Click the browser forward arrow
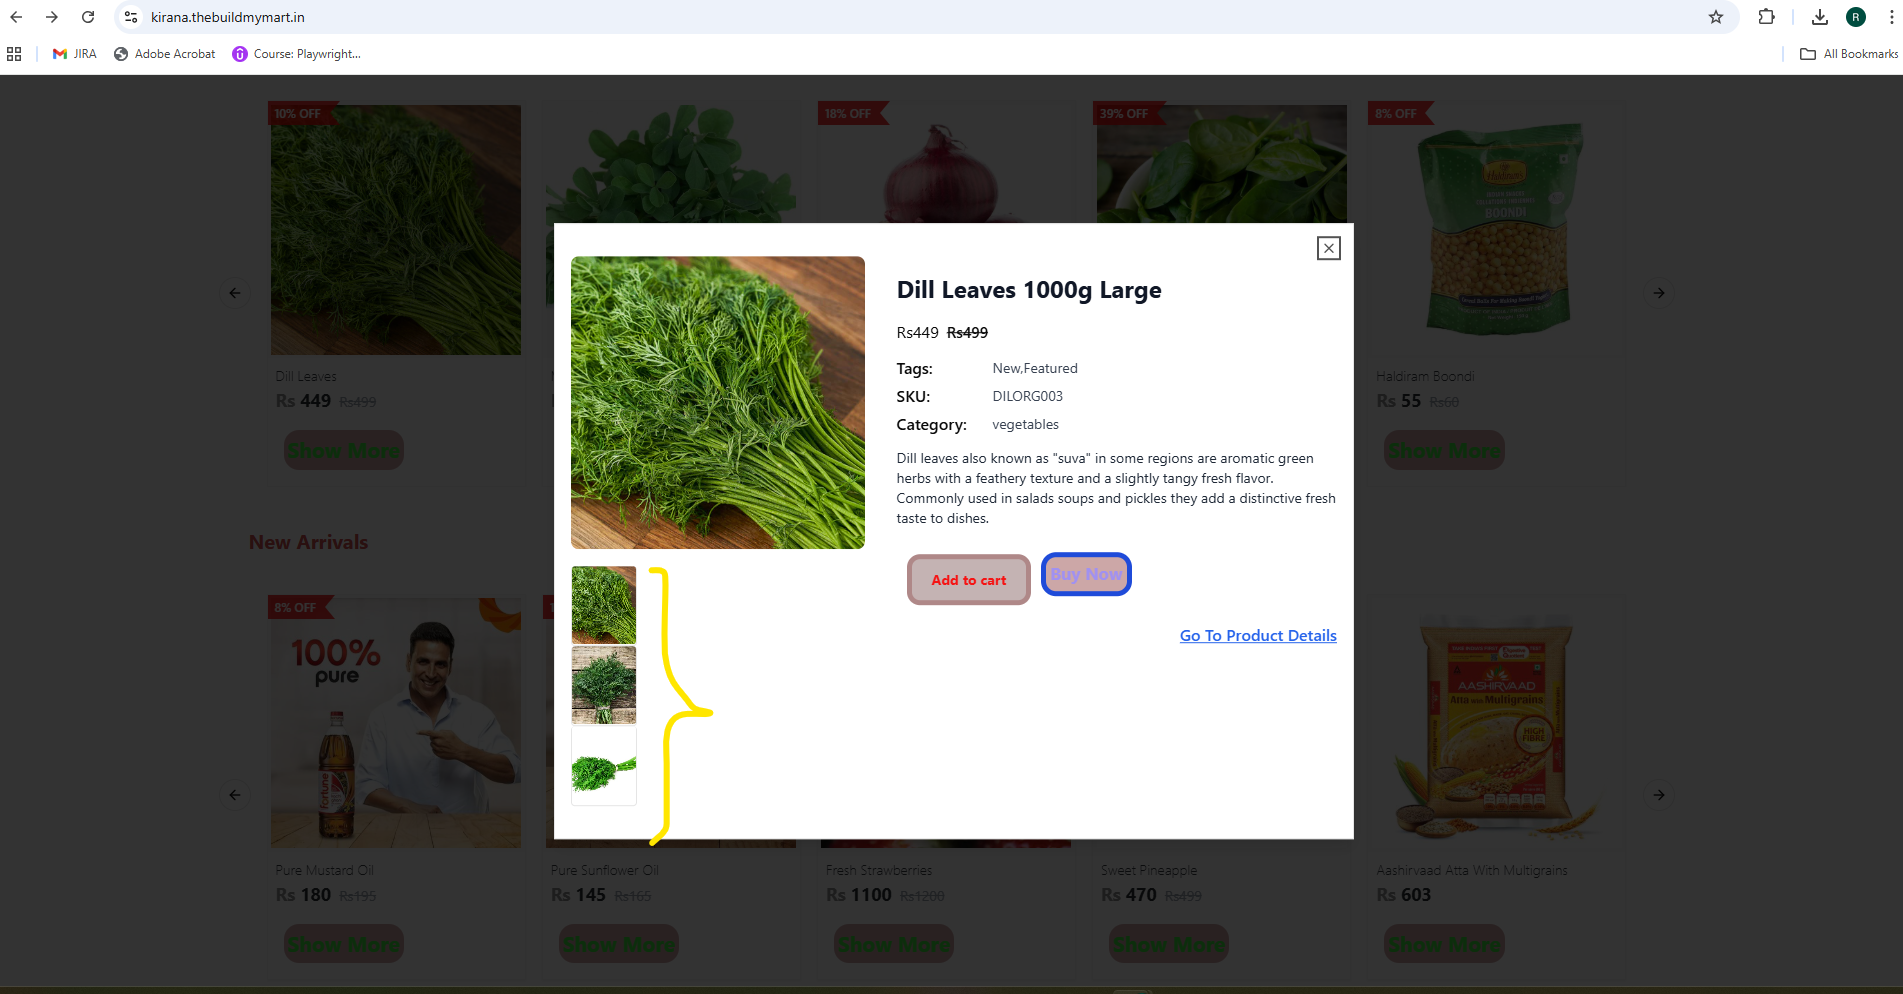This screenshot has width=1903, height=994. click(52, 17)
